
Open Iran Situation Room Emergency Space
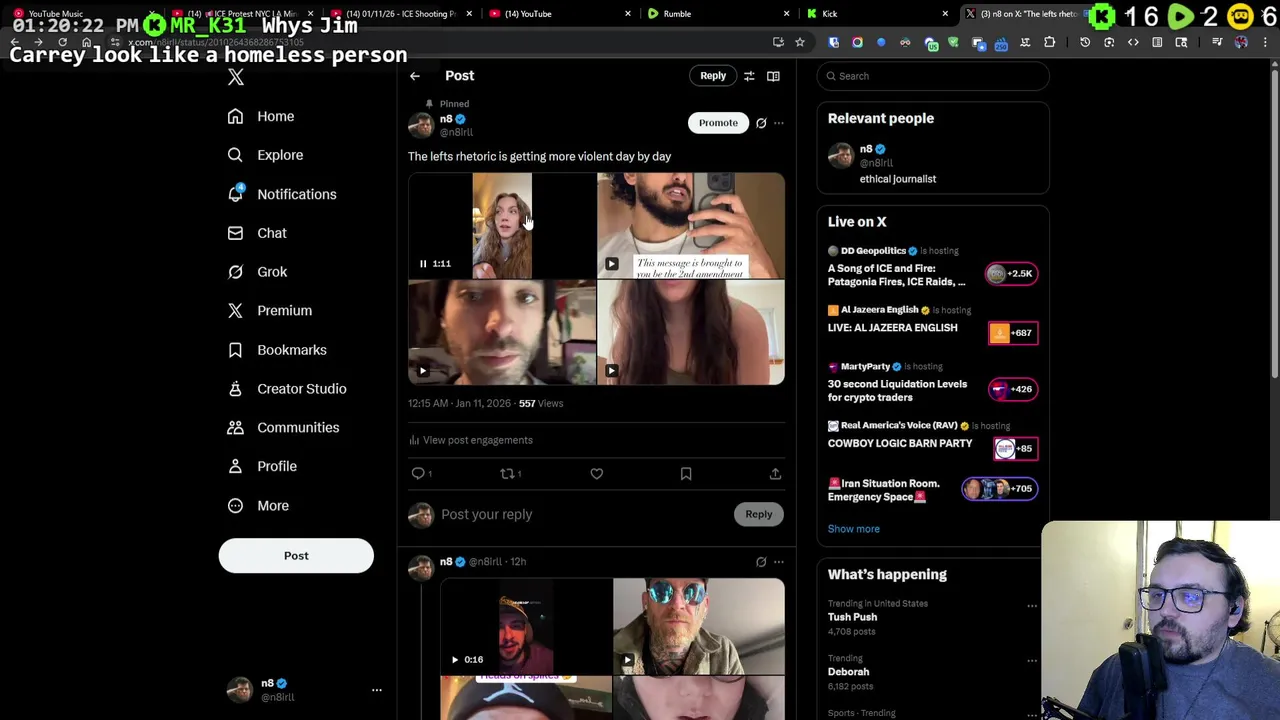(933, 491)
